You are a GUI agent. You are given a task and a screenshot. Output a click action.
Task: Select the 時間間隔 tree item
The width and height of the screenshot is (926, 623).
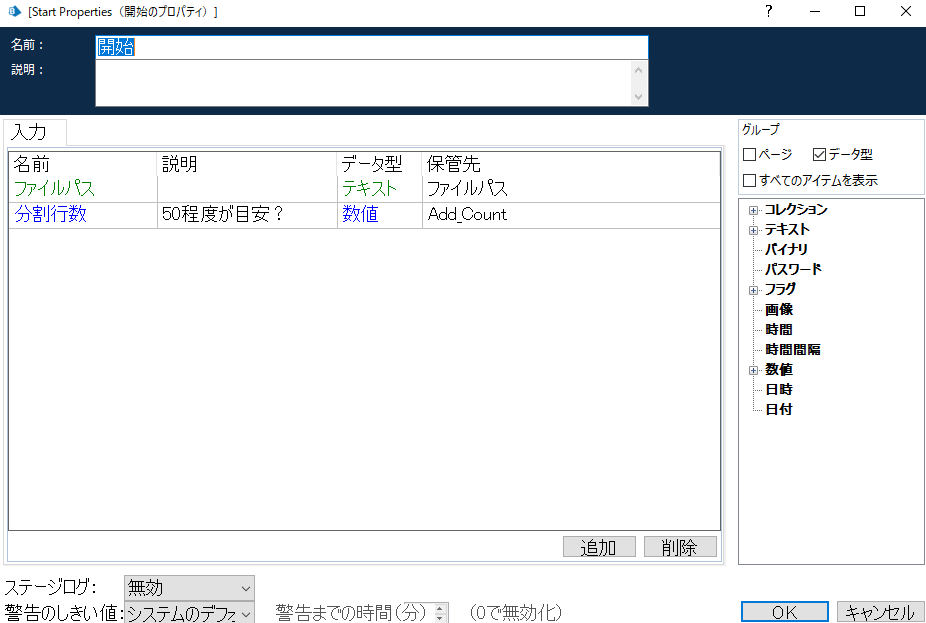tap(793, 350)
